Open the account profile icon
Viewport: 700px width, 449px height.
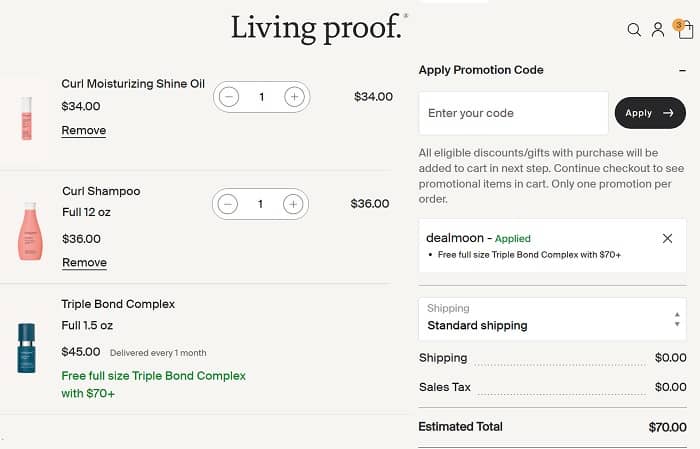tap(658, 30)
